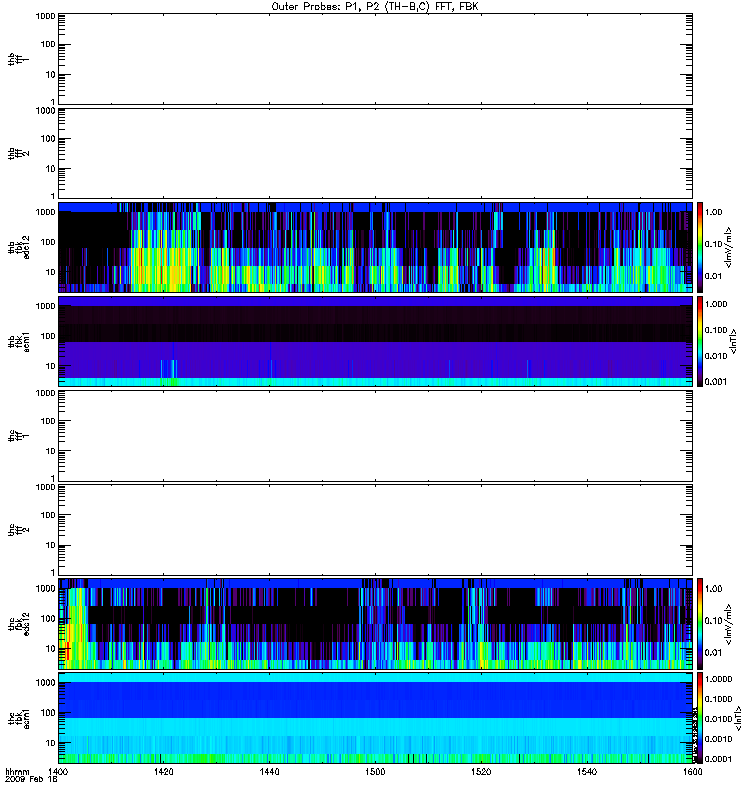750x800 pixels.
Task: Click the '10' y-axis tick of thb fbk edc12 panel
Action: (x=51, y=272)
